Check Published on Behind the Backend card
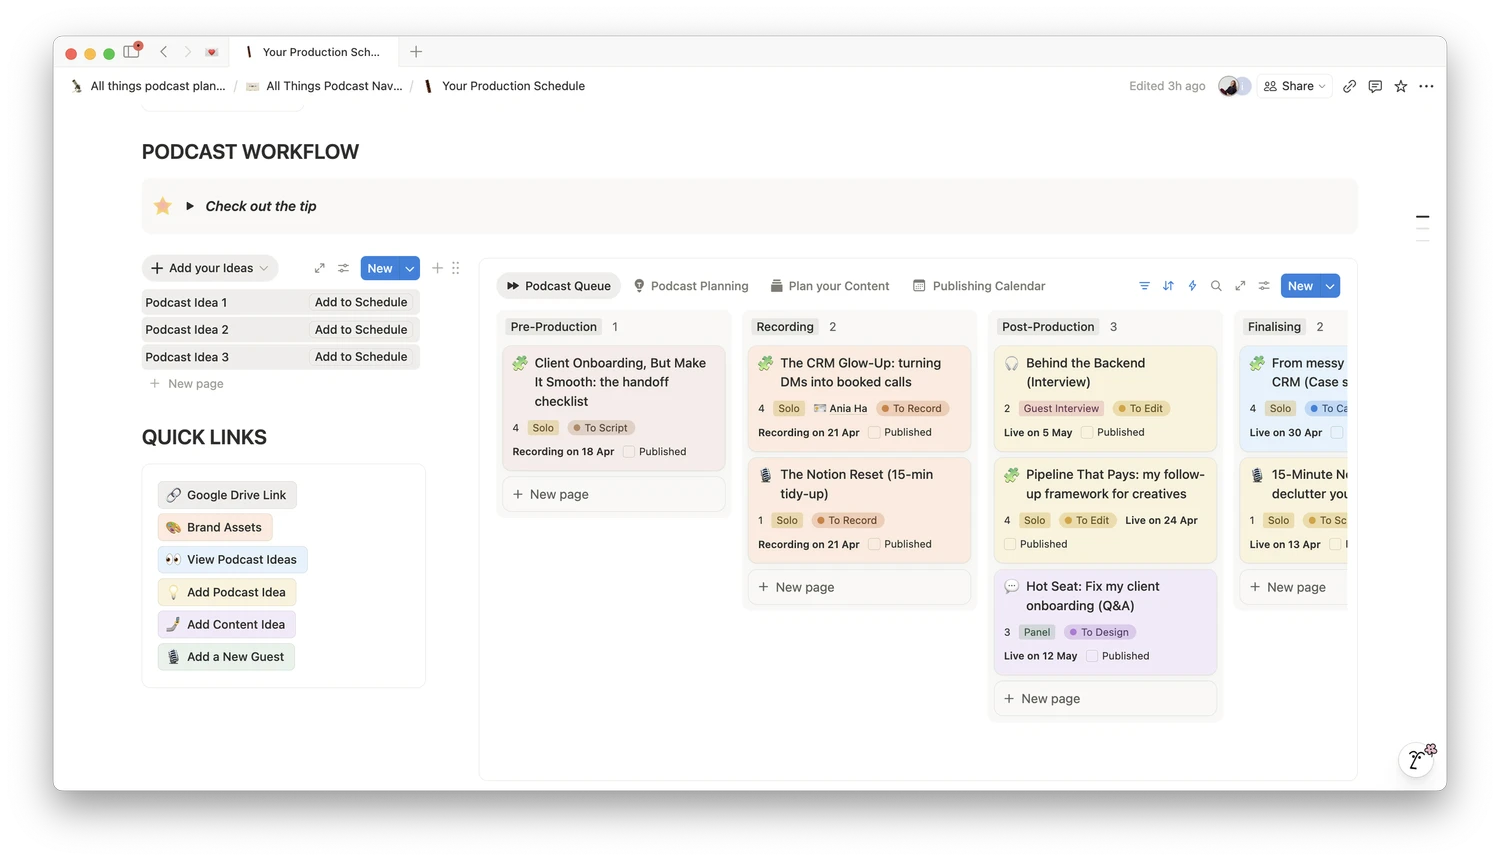Image resolution: width=1500 pixels, height=861 pixels. click(x=1087, y=433)
